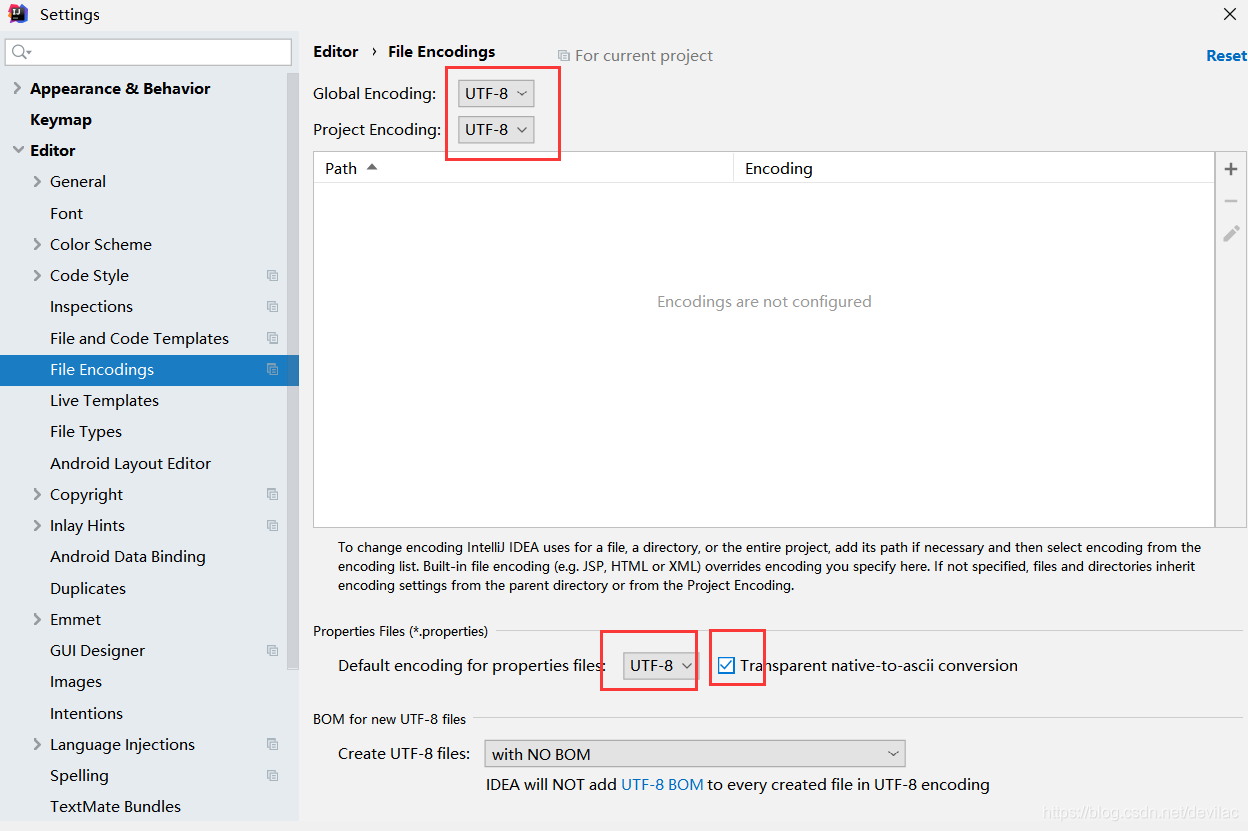Close the Settings dialog
The height and width of the screenshot is (831, 1248).
[x=1230, y=14]
